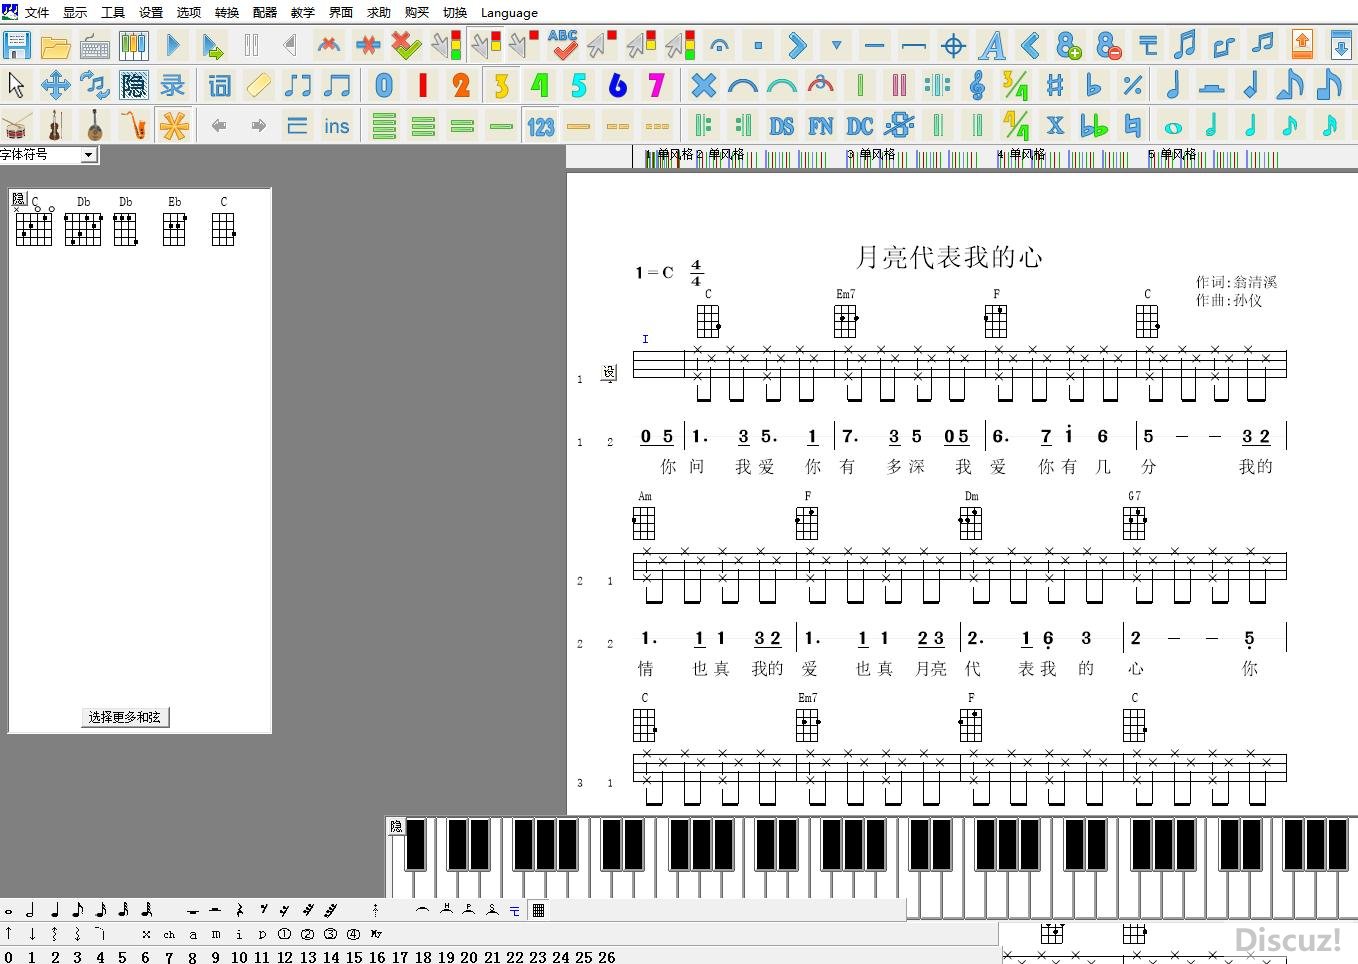Viewport: 1358px width, 964px height.
Task: Insert a double flat accidental
Action: (x=1093, y=125)
